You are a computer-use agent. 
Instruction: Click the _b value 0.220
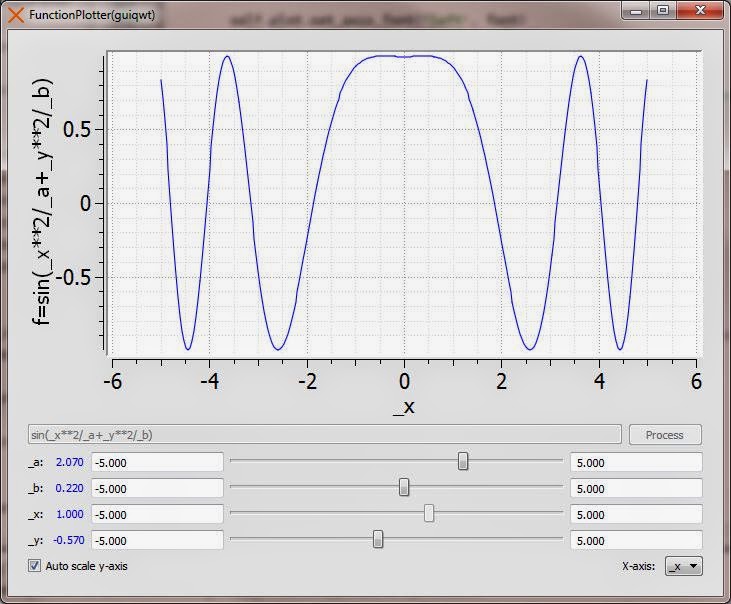tap(69, 488)
